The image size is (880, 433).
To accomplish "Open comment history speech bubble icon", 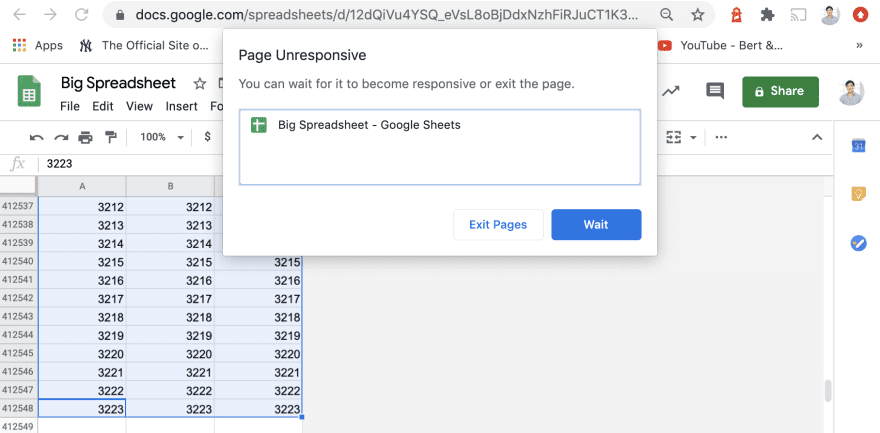I will click(715, 91).
